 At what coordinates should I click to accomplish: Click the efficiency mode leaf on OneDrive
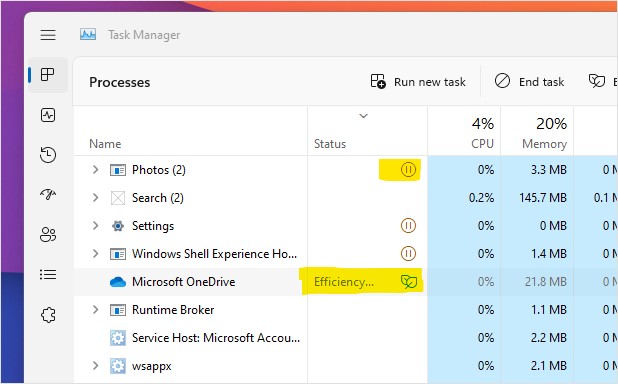point(409,281)
